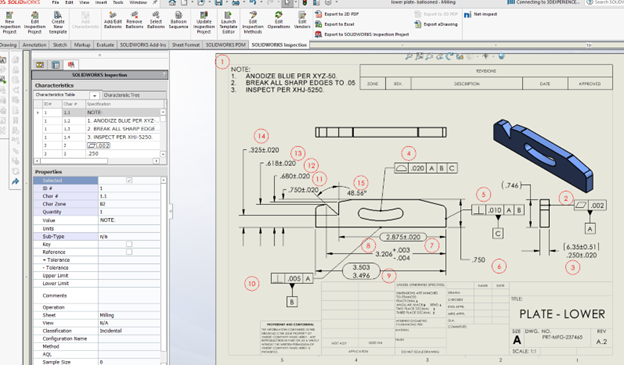Click Select Balloons tool
Image resolution: width=624 pixels, height=365 pixels.
point(156,20)
